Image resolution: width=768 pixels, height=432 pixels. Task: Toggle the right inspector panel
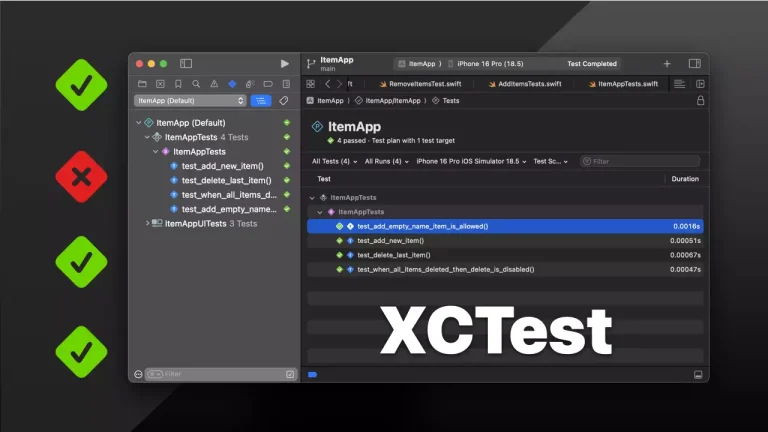694,64
